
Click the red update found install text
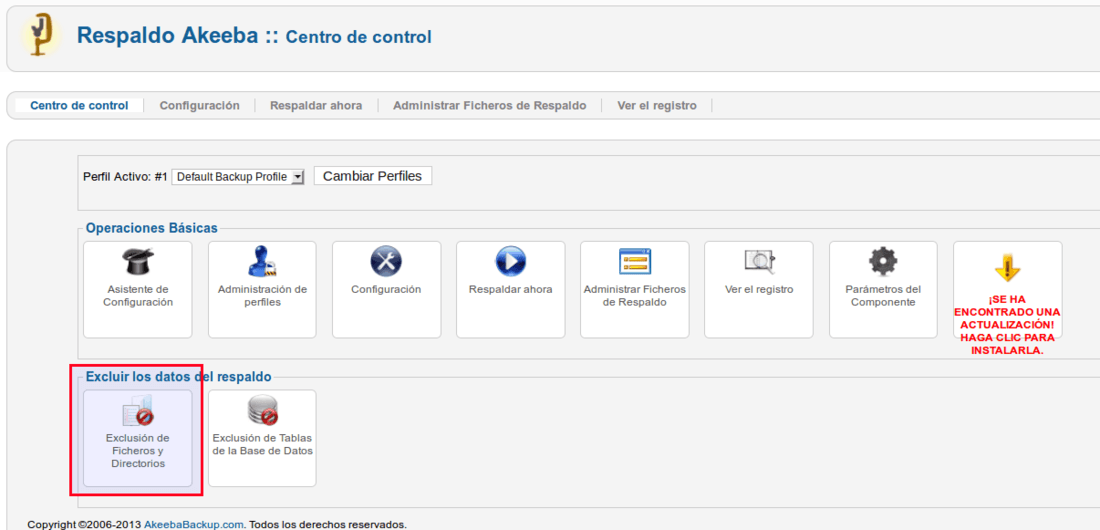pyautogui.click(x=1007, y=325)
